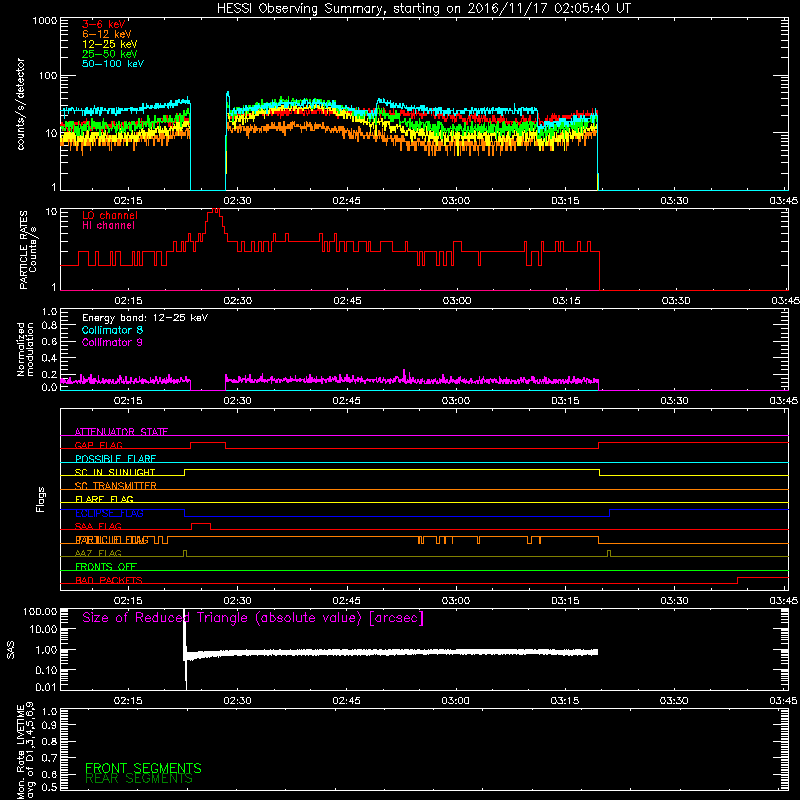Viewport: 800px width, 800px height.
Task: Click the Normalized modulation axis title
Action: pos(25,349)
